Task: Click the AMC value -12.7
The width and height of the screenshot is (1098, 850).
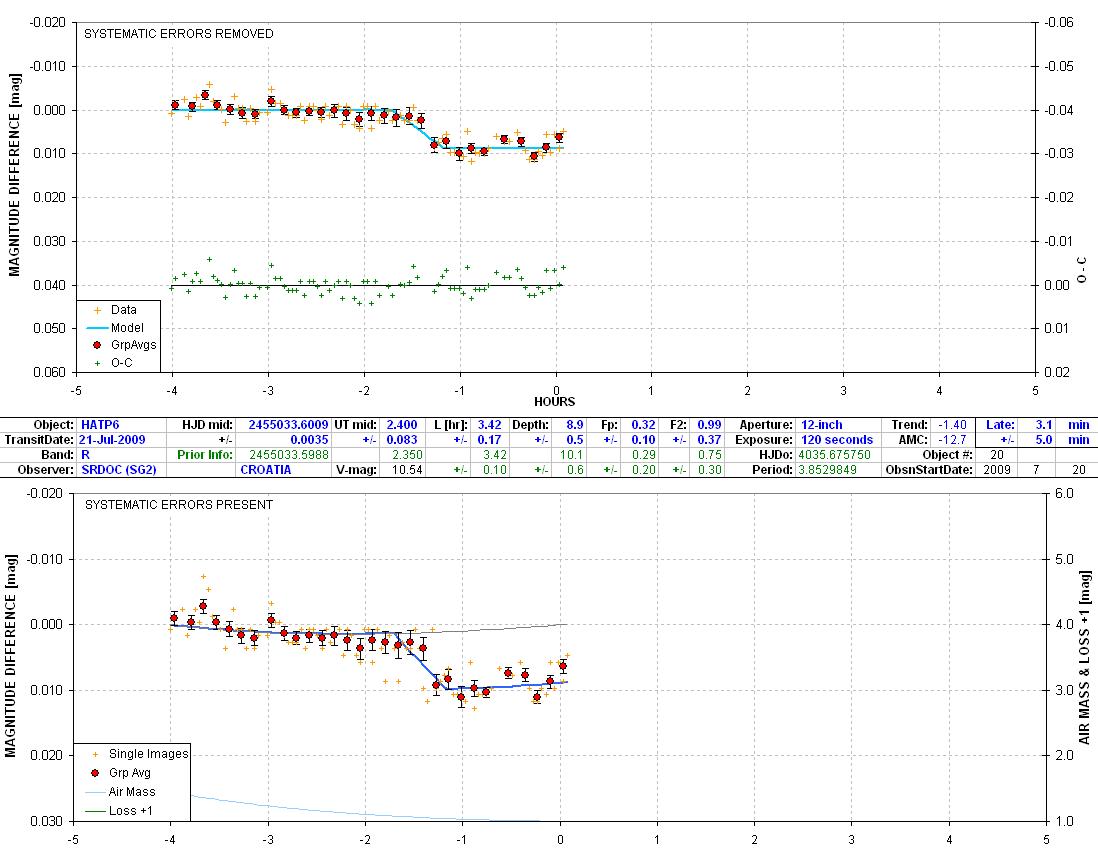Action: 954,440
